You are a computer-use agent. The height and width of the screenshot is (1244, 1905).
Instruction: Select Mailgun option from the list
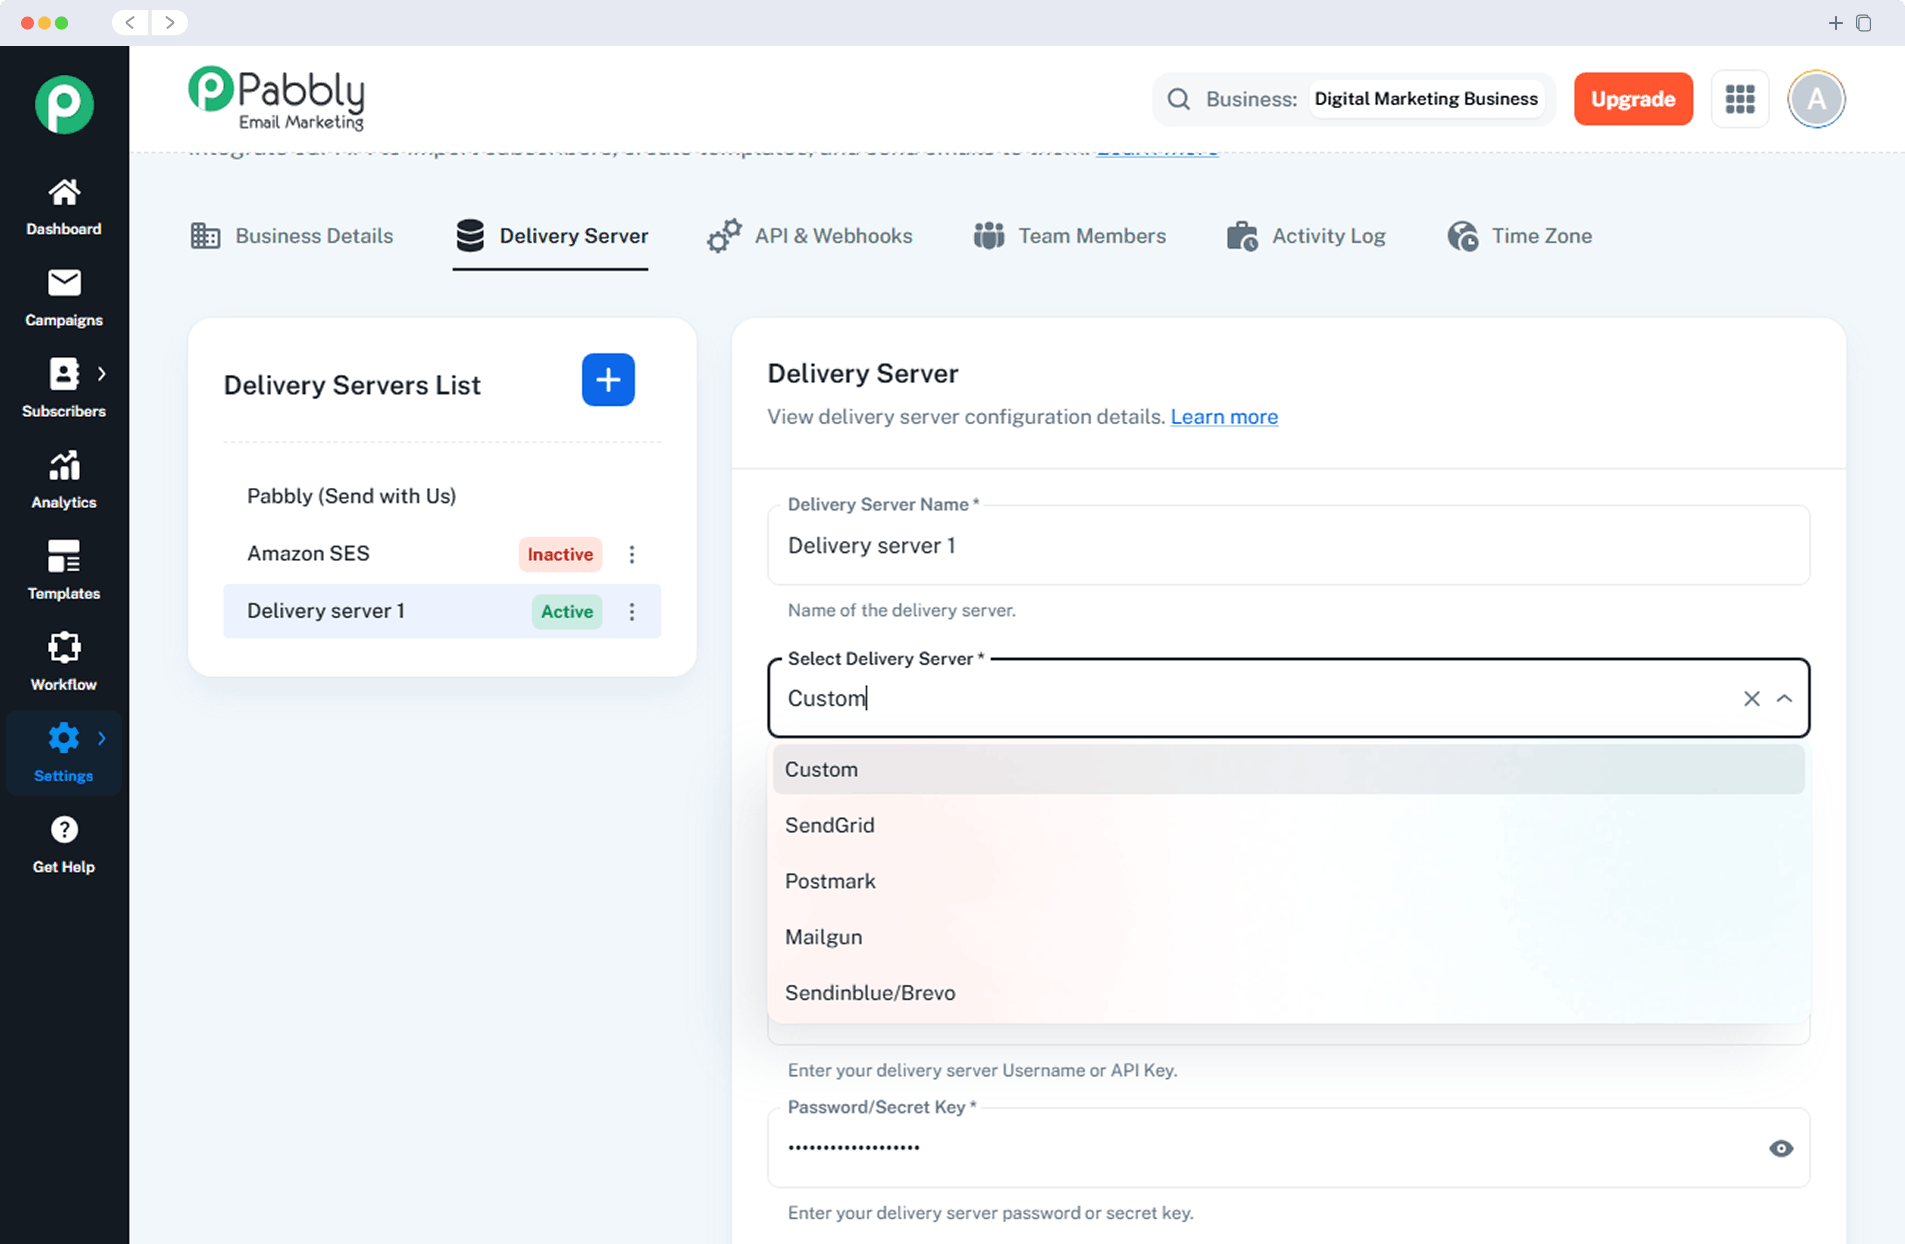tap(823, 937)
